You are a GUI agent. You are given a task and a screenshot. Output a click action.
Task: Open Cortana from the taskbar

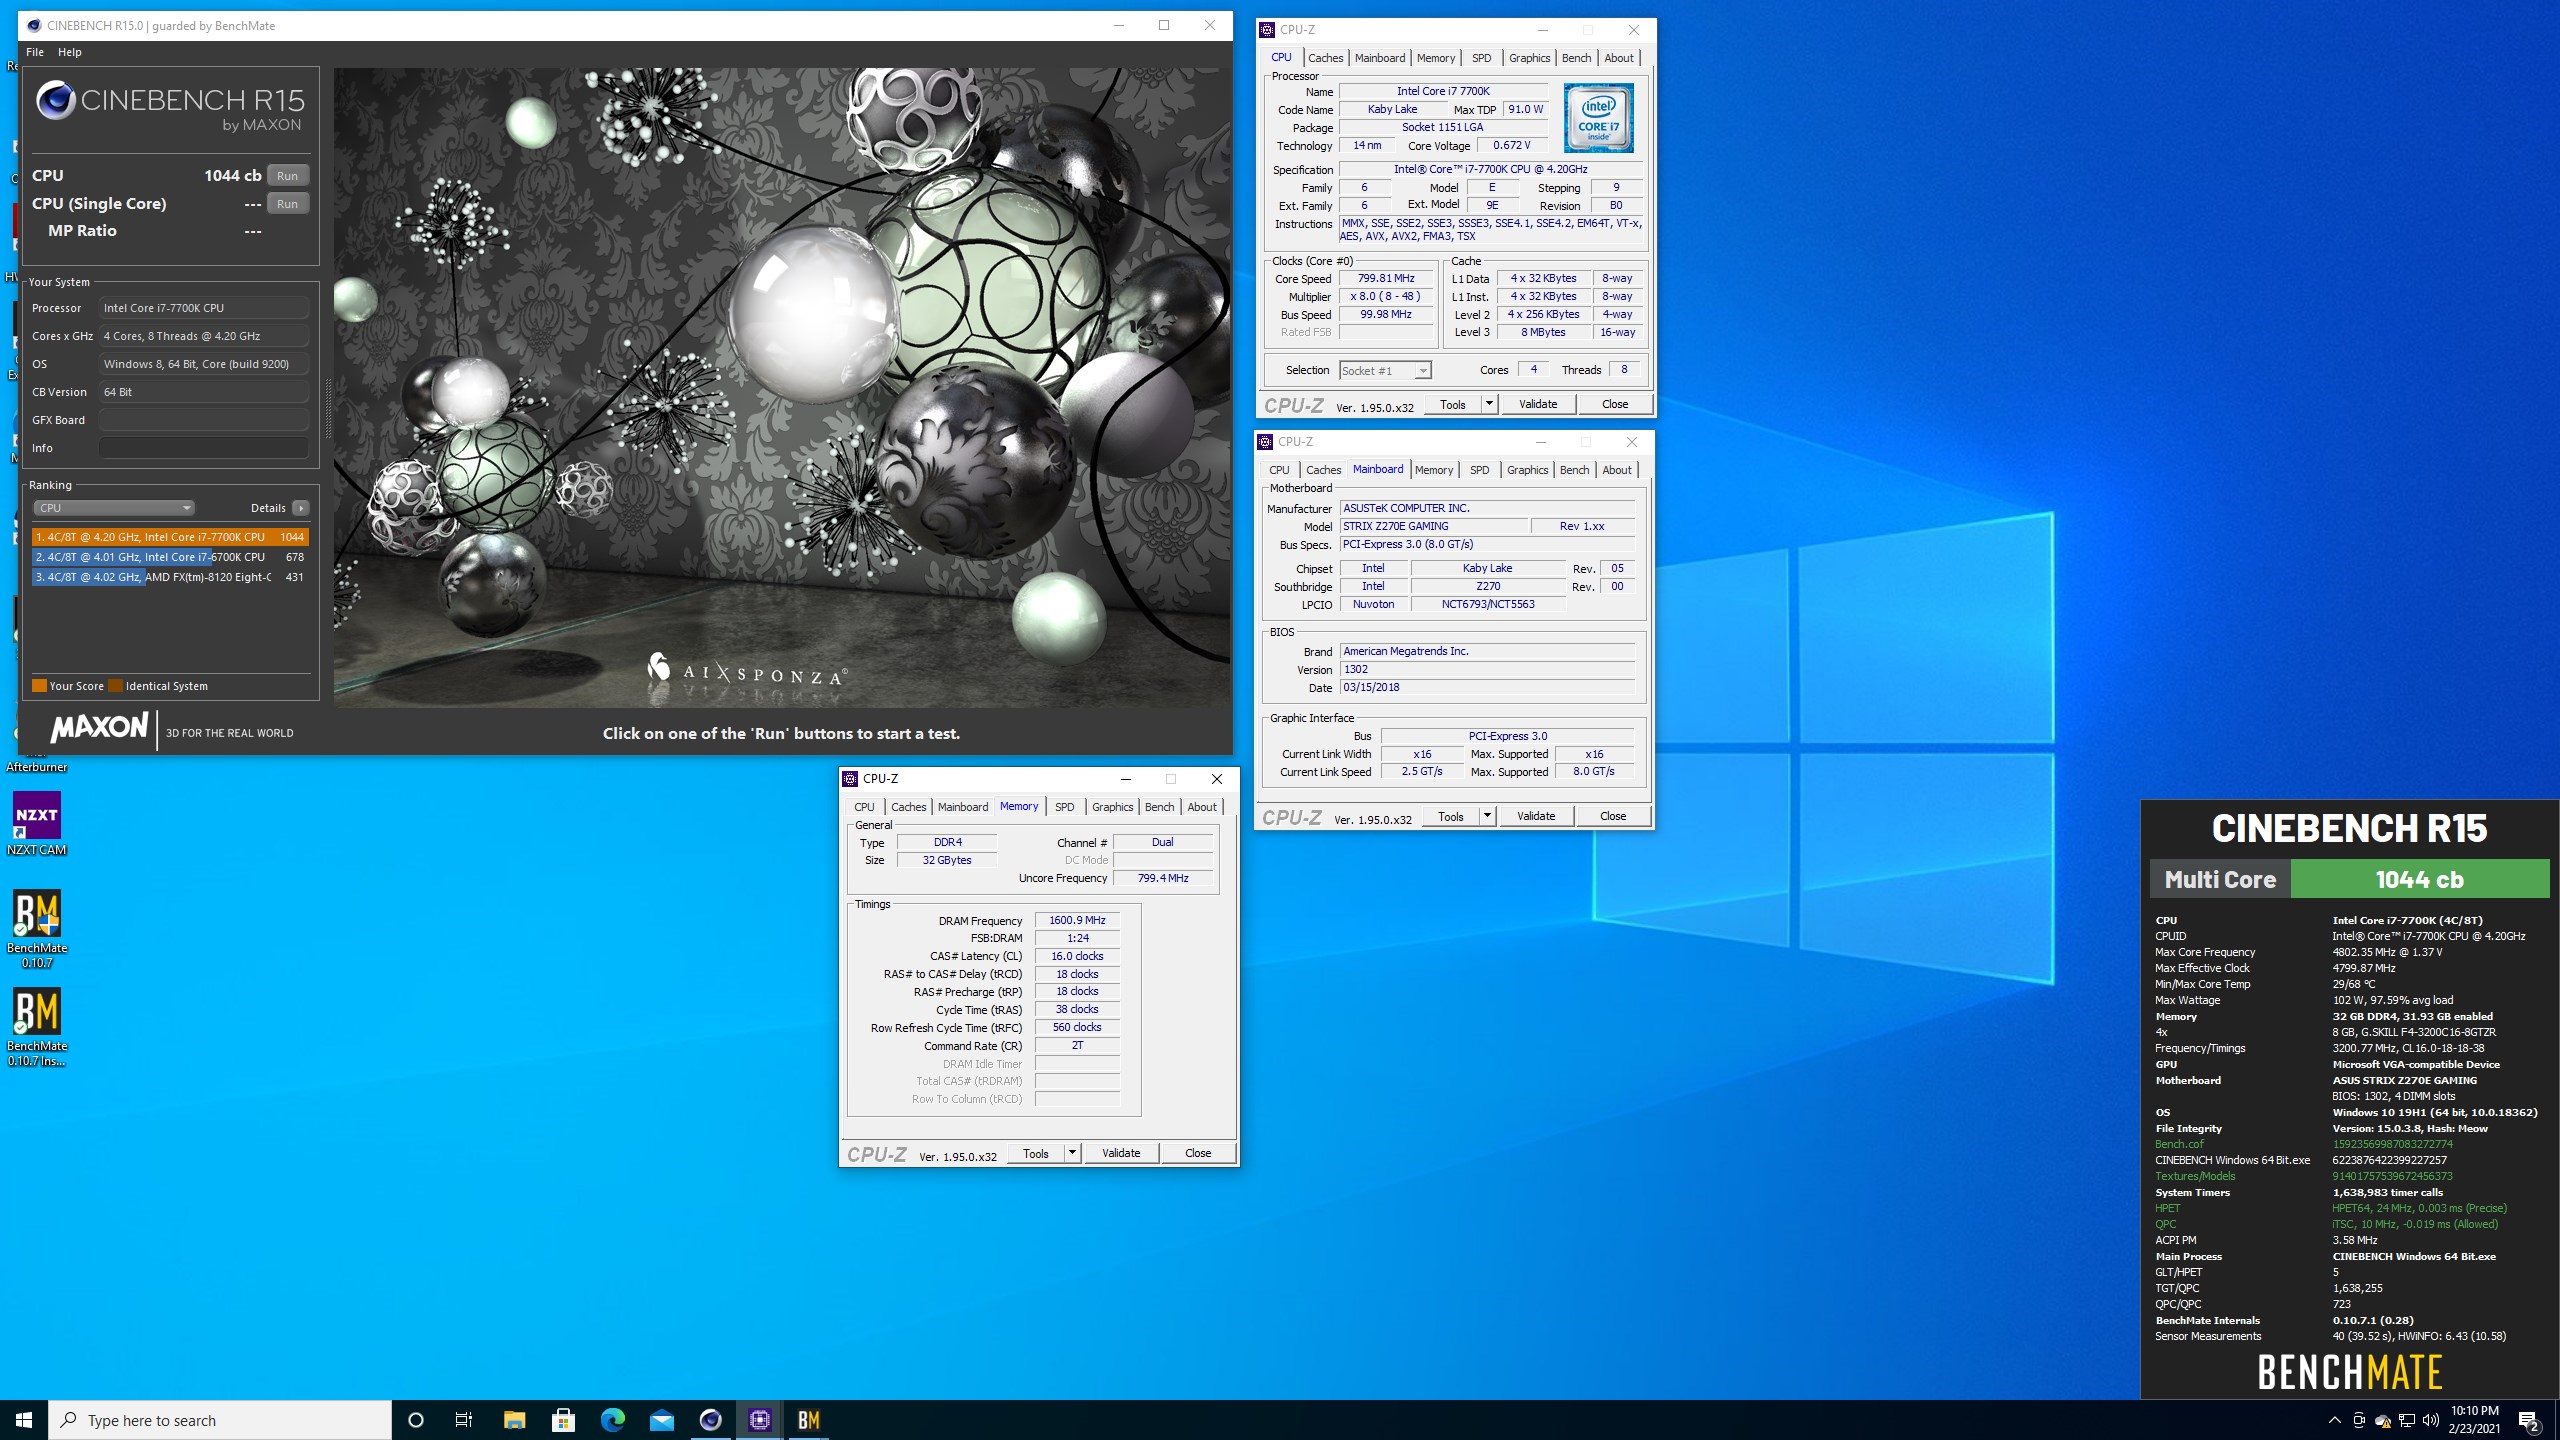(416, 1420)
